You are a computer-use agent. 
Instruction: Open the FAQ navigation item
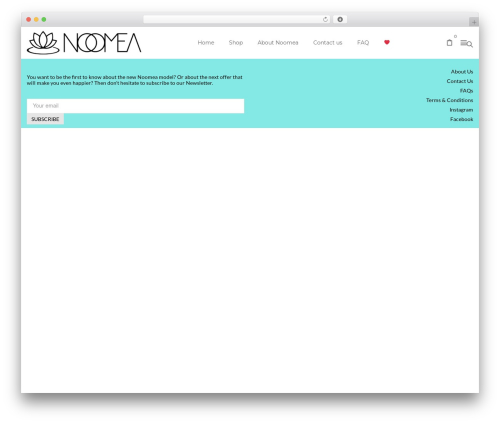[x=363, y=43]
